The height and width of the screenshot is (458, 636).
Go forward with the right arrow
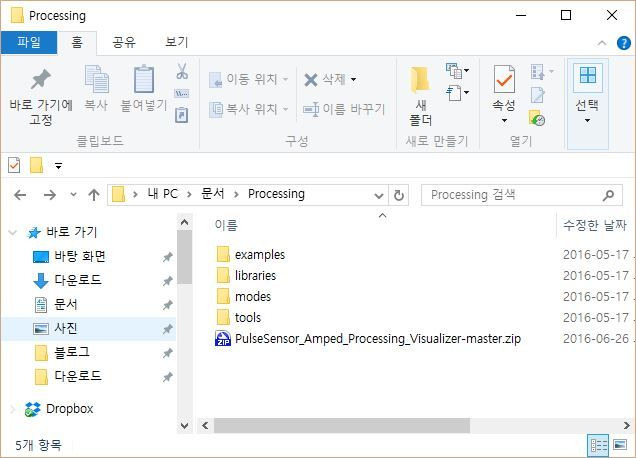click(x=49, y=195)
